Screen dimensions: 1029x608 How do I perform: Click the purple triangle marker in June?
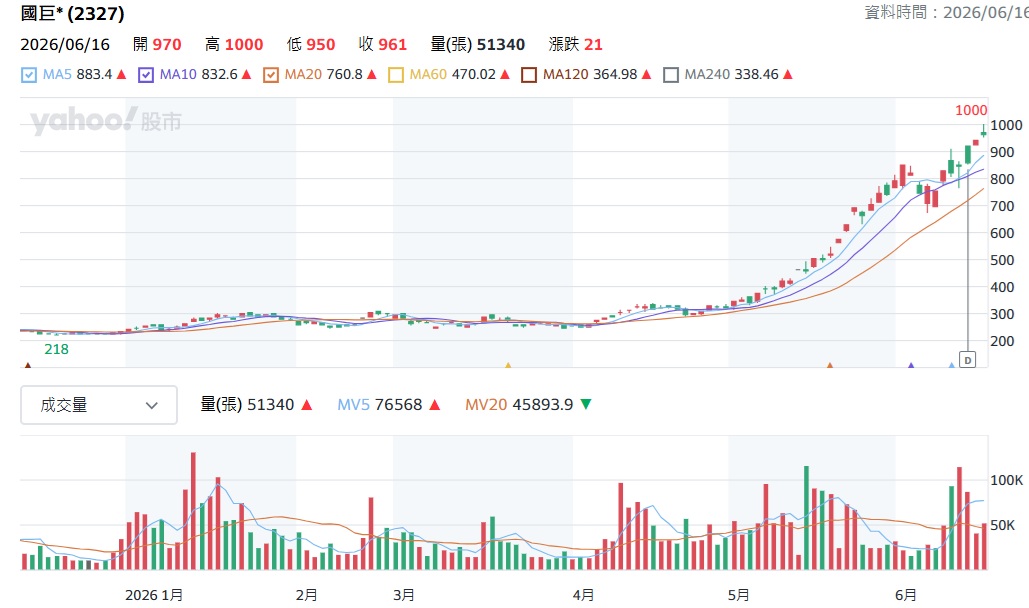911,364
